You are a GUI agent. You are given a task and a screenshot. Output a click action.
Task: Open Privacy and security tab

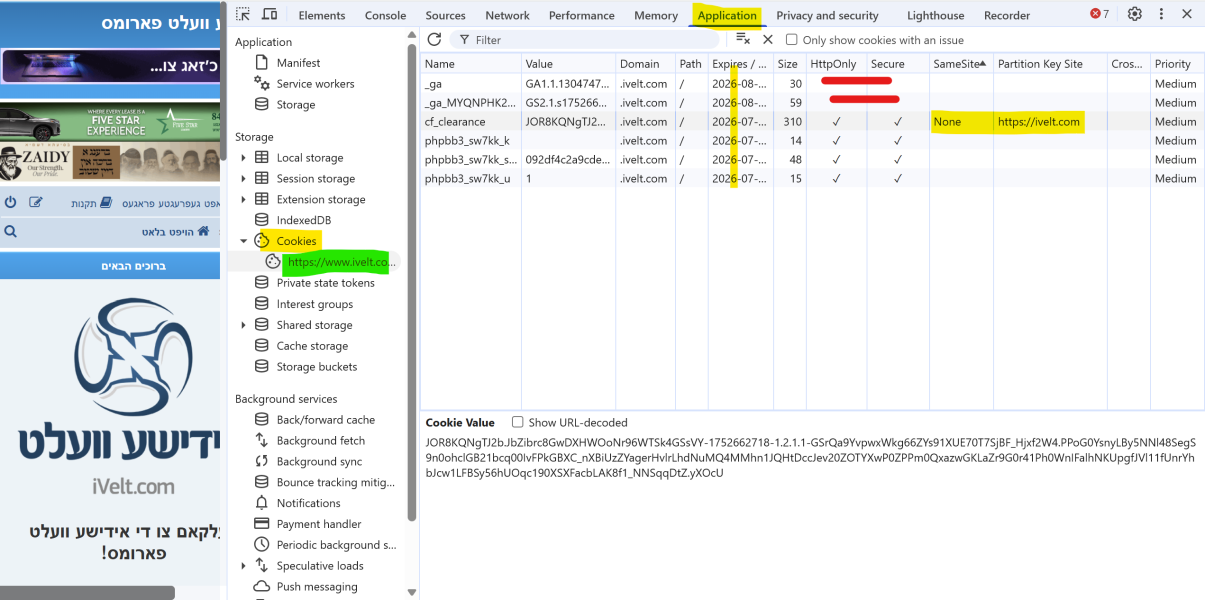827,15
